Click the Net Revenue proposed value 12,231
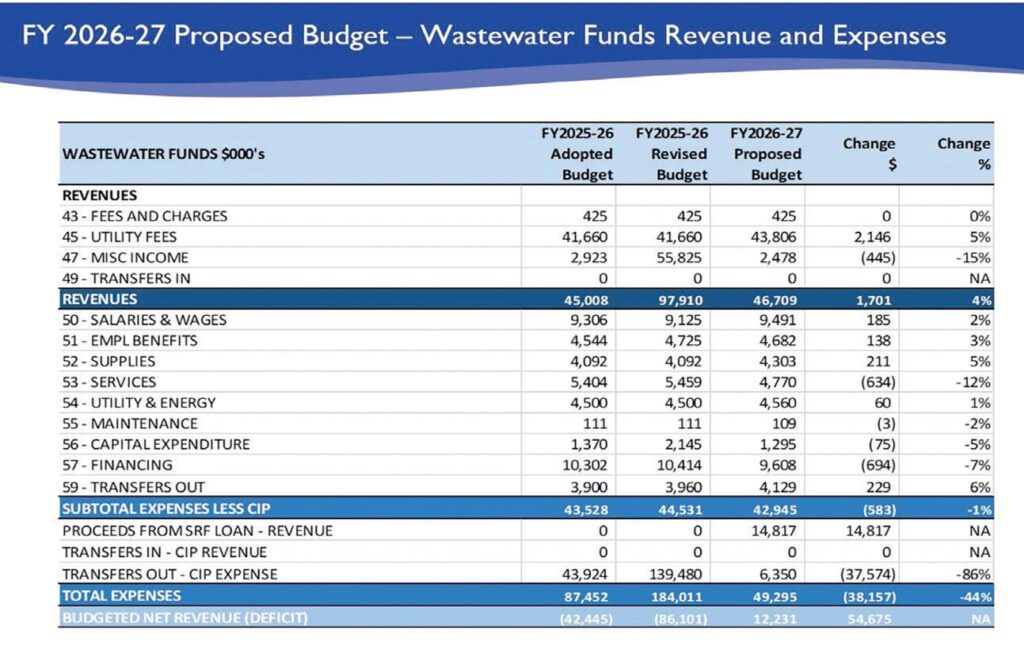 click(775, 618)
